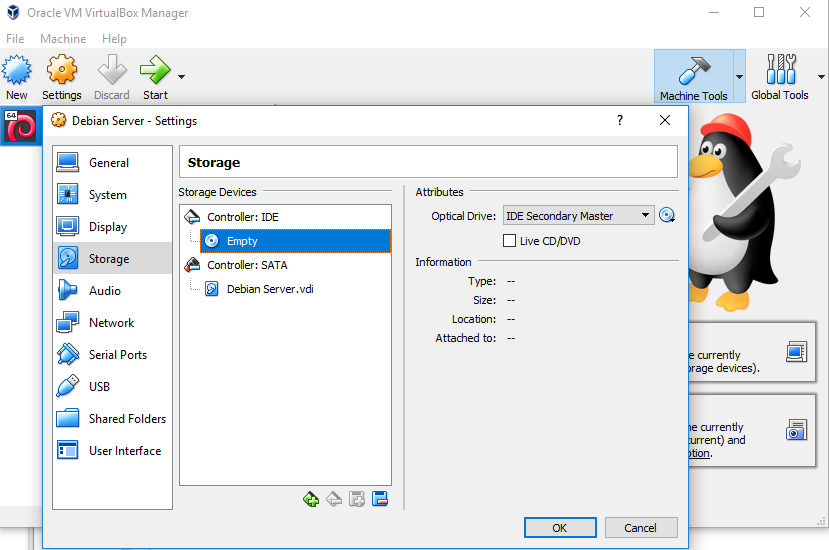Click the Snapshots tool icon in background window
The image size is (829, 550).
point(796,430)
